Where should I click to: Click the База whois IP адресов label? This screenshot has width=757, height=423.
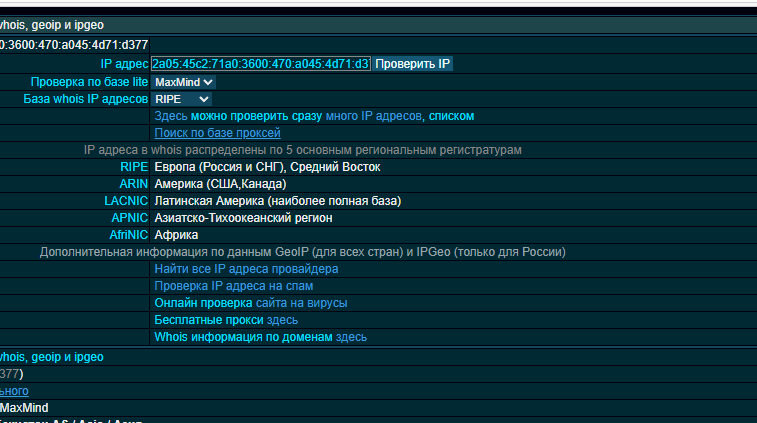(x=85, y=99)
